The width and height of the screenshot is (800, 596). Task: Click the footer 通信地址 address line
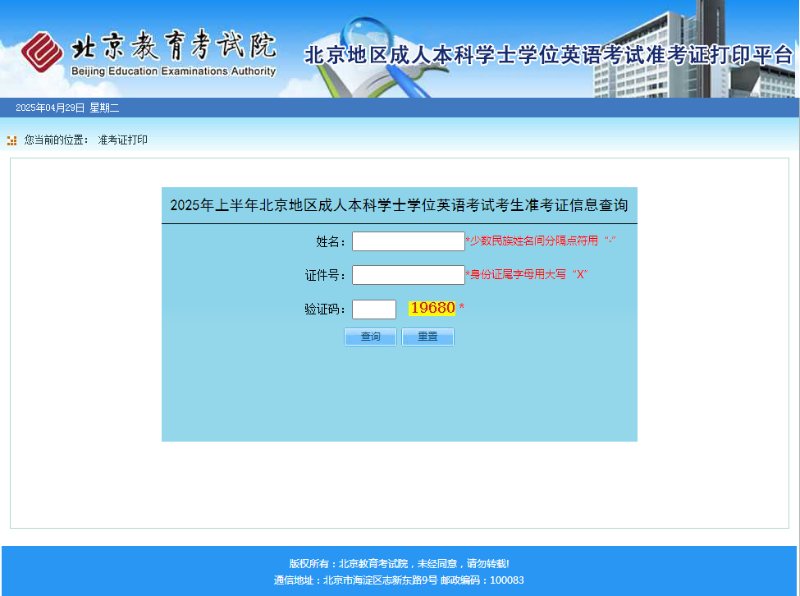tap(399, 580)
